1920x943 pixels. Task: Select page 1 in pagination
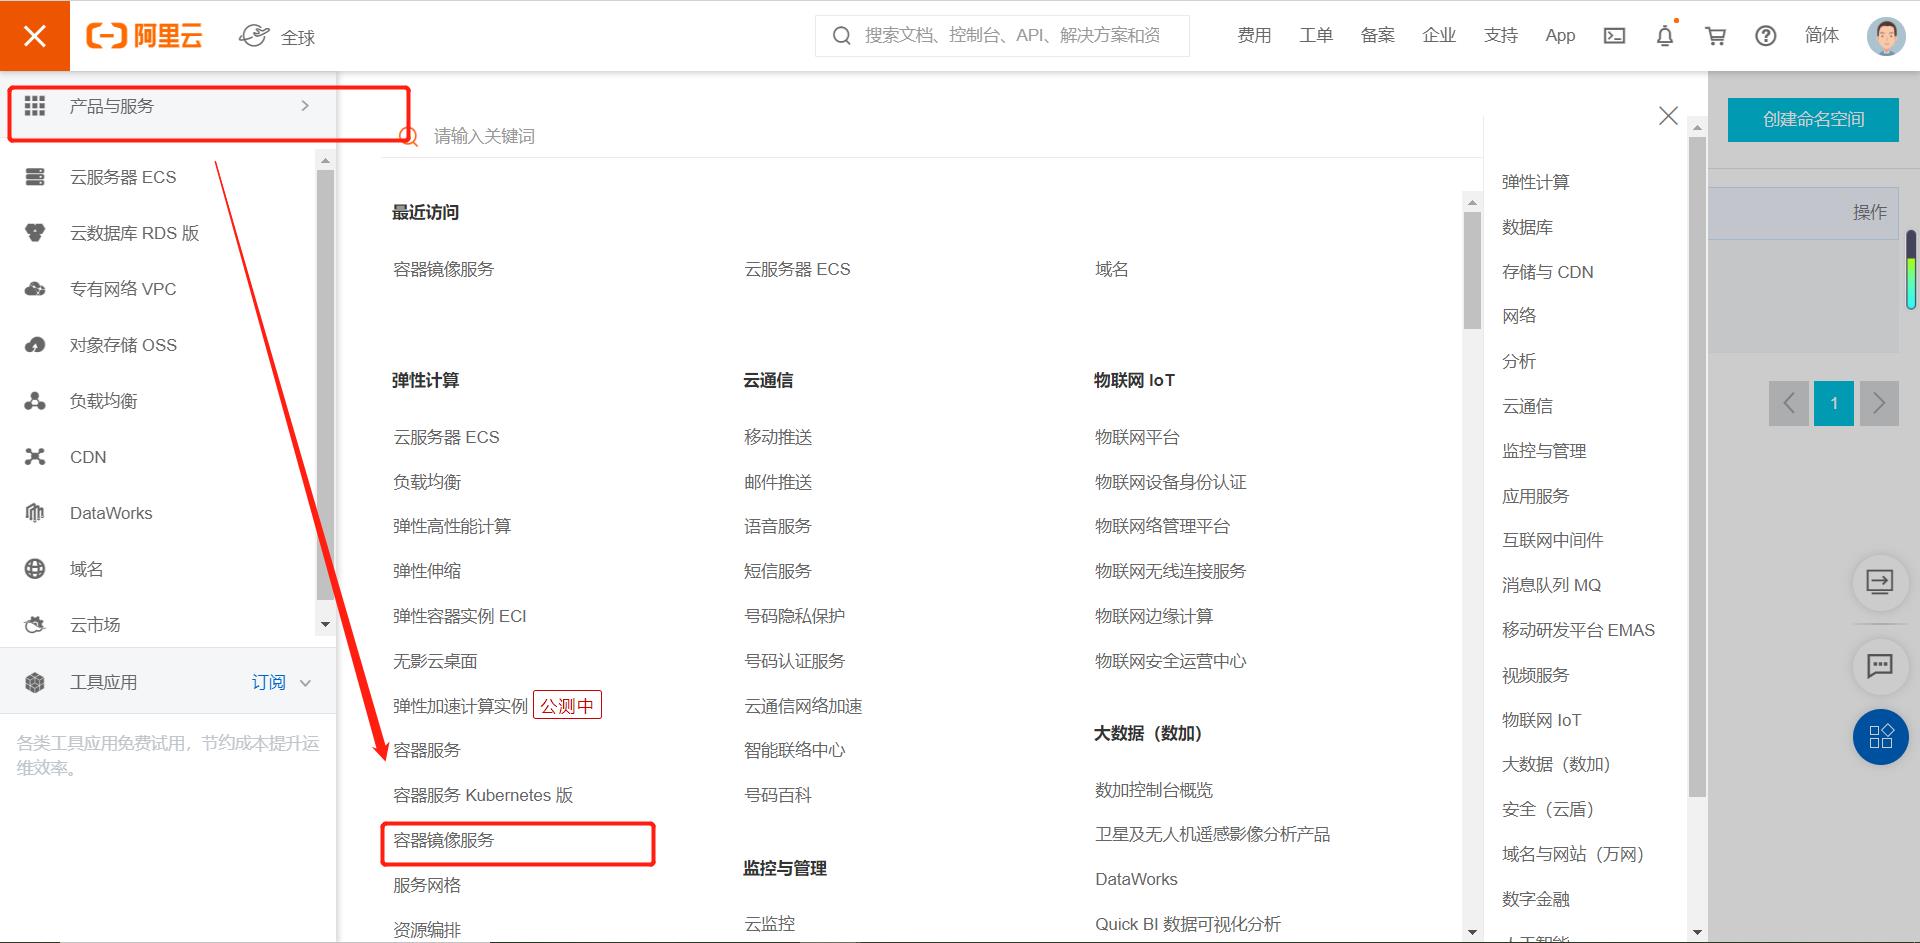tap(1834, 404)
